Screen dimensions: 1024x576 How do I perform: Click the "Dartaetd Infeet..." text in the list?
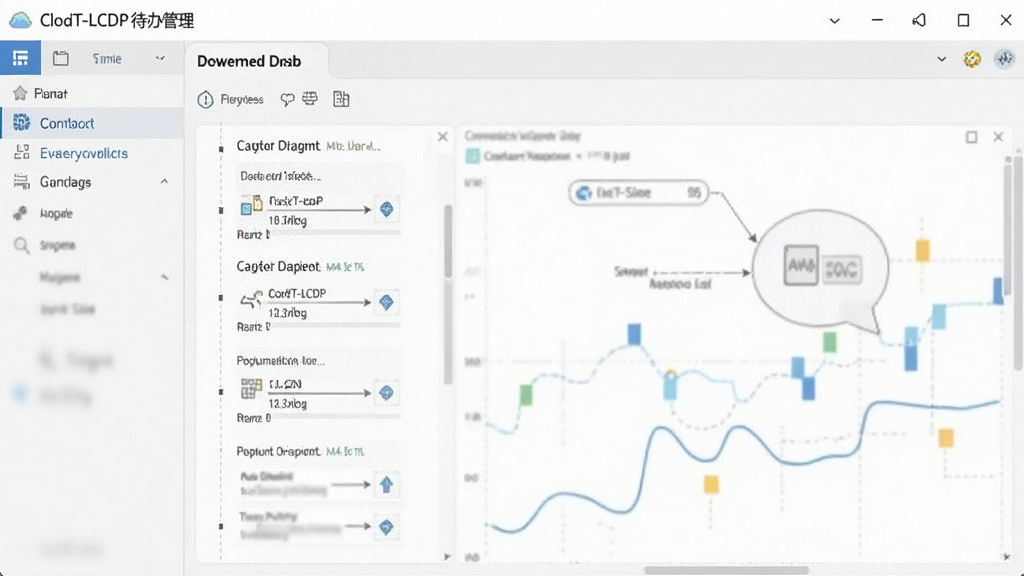[x=280, y=176]
